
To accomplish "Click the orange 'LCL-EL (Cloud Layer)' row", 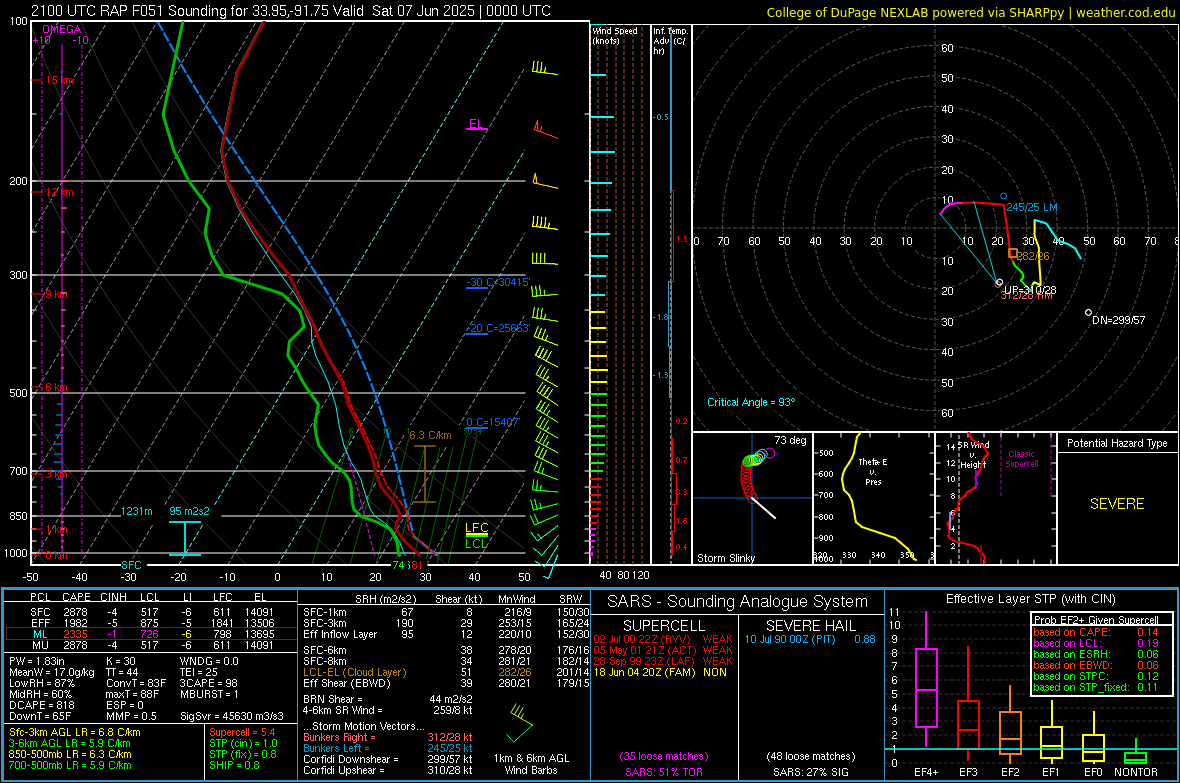I will click(x=446, y=672).
